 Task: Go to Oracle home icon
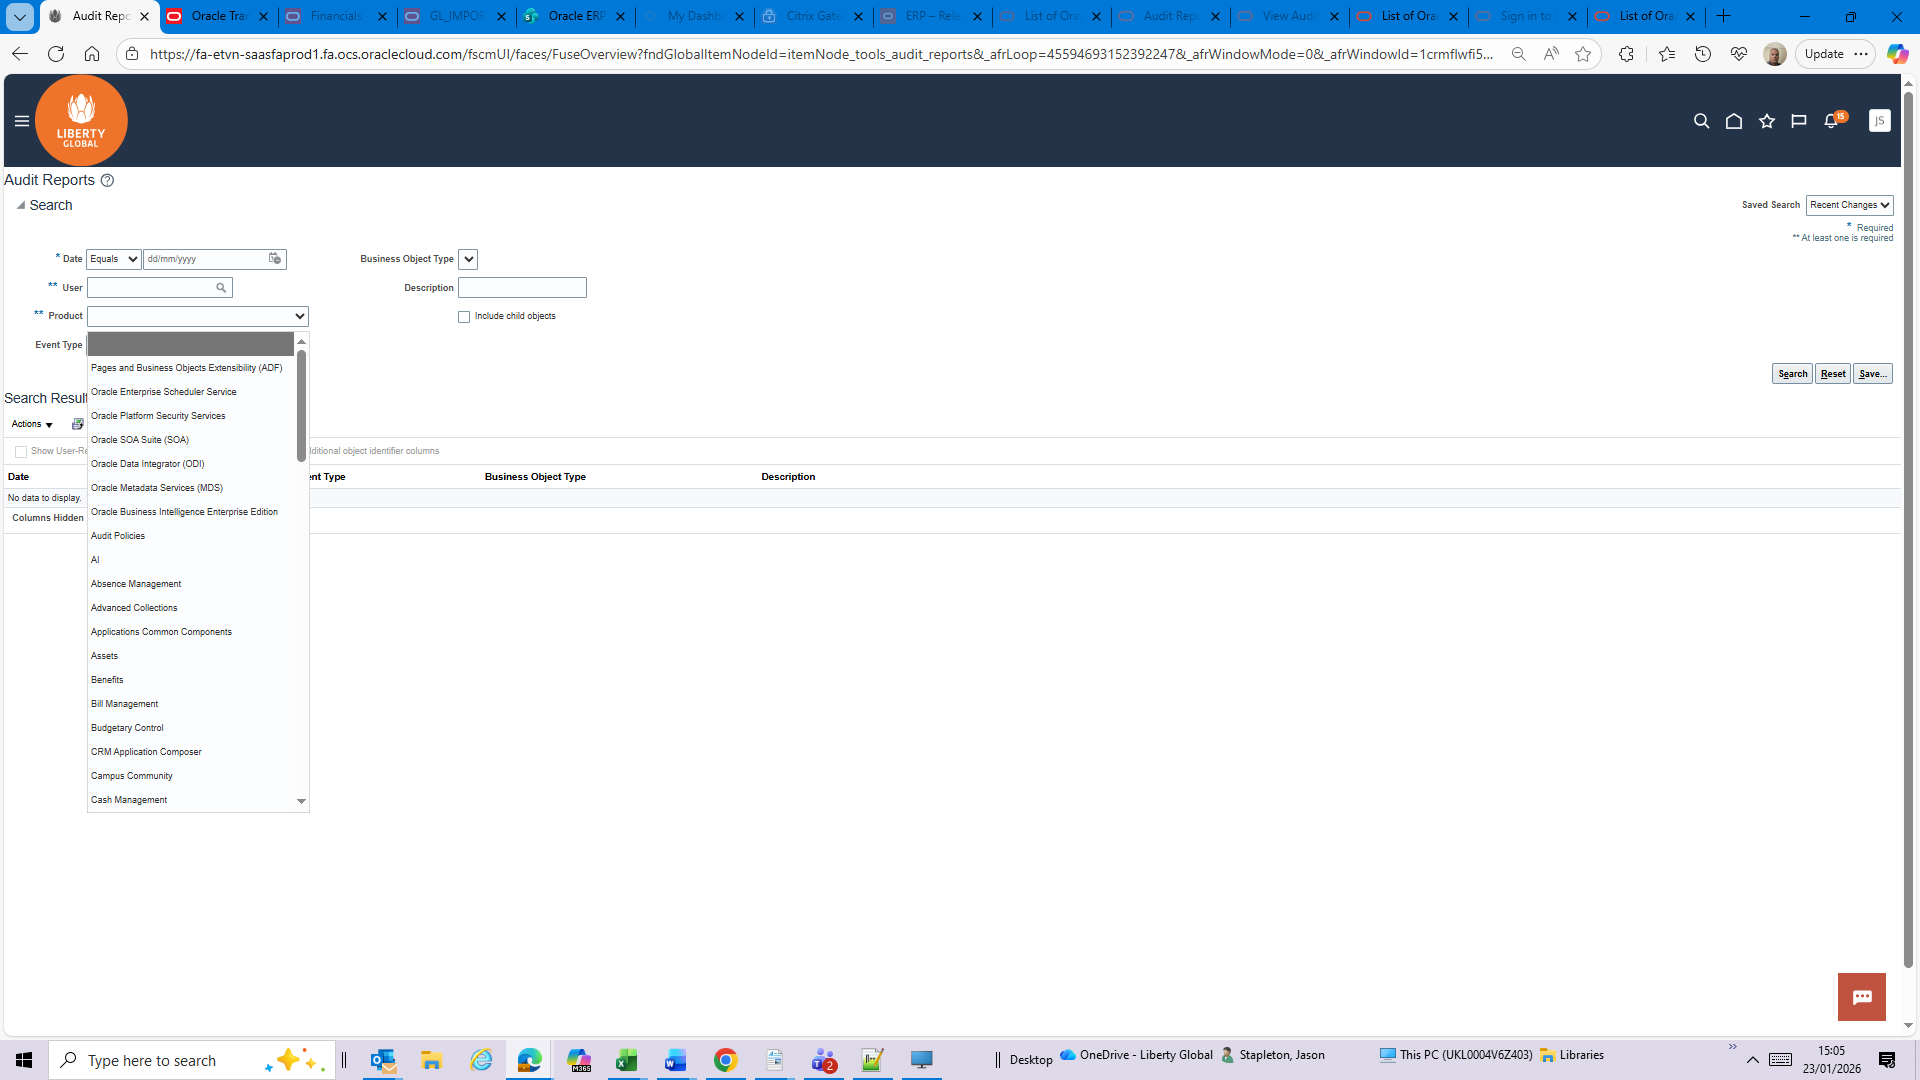[1734, 121]
